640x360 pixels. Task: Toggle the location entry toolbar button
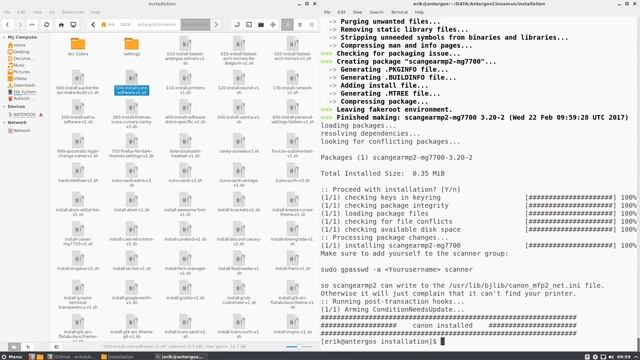[237, 24]
